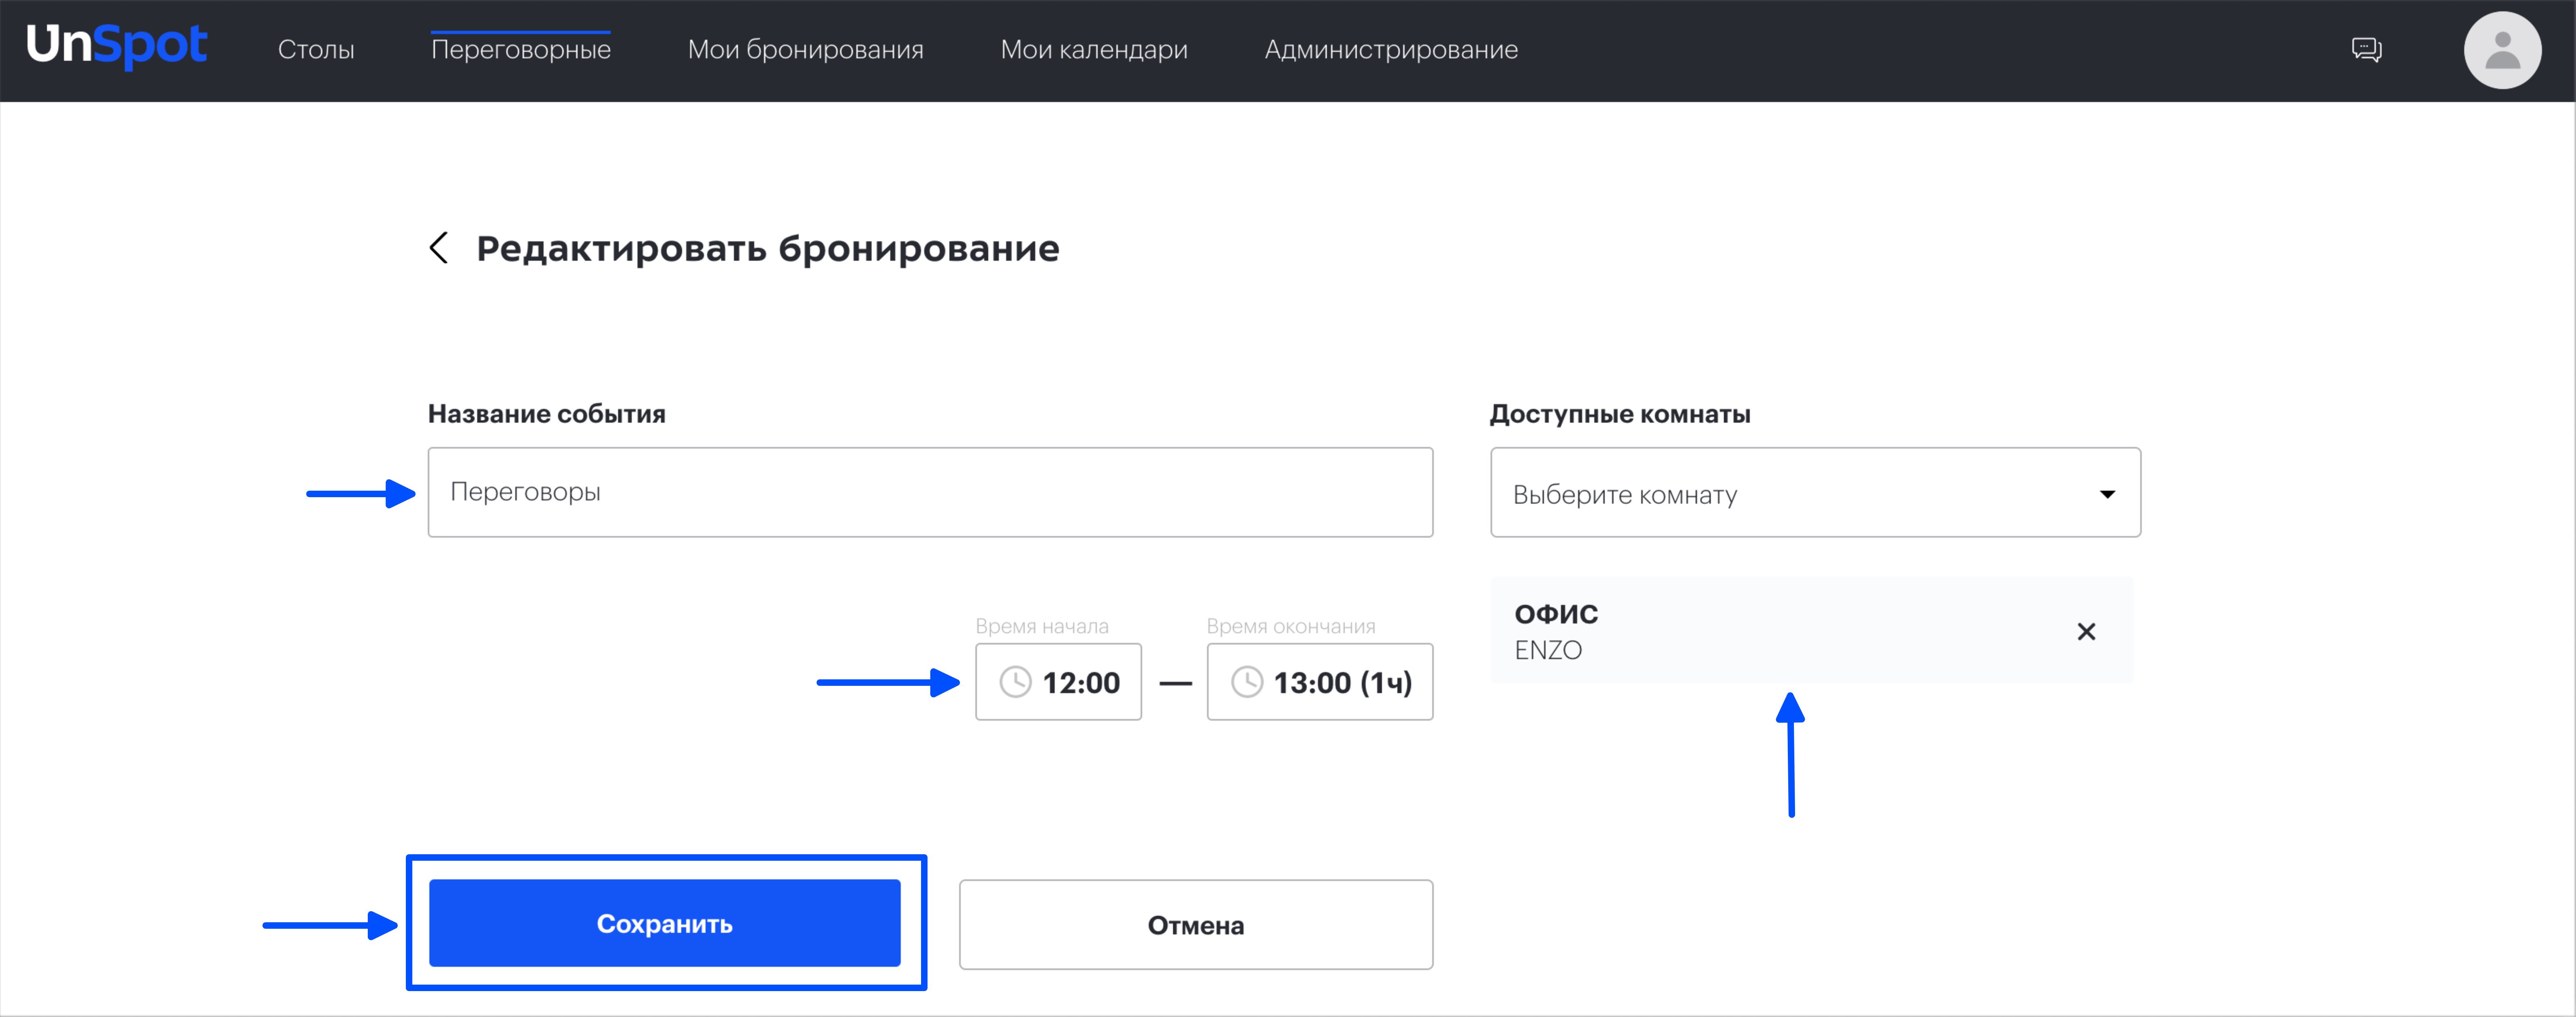Go back using the left chevron arrow
This screenshot has width=2576, height=1017.
click(438, 248)
